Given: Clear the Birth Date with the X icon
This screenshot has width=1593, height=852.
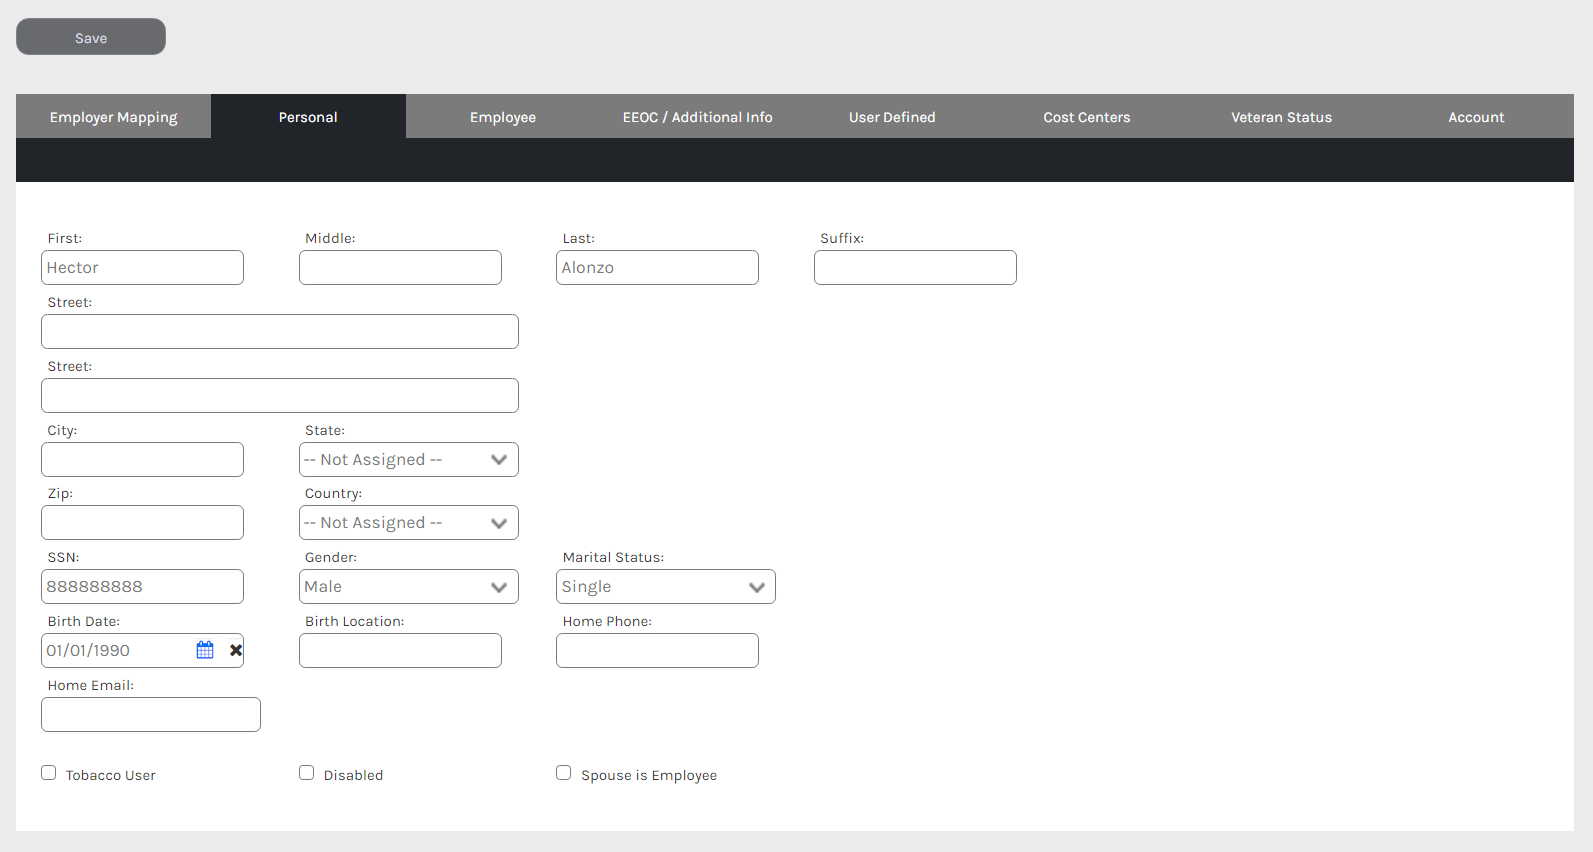Looking at the screenshot, I should [236, 650].
